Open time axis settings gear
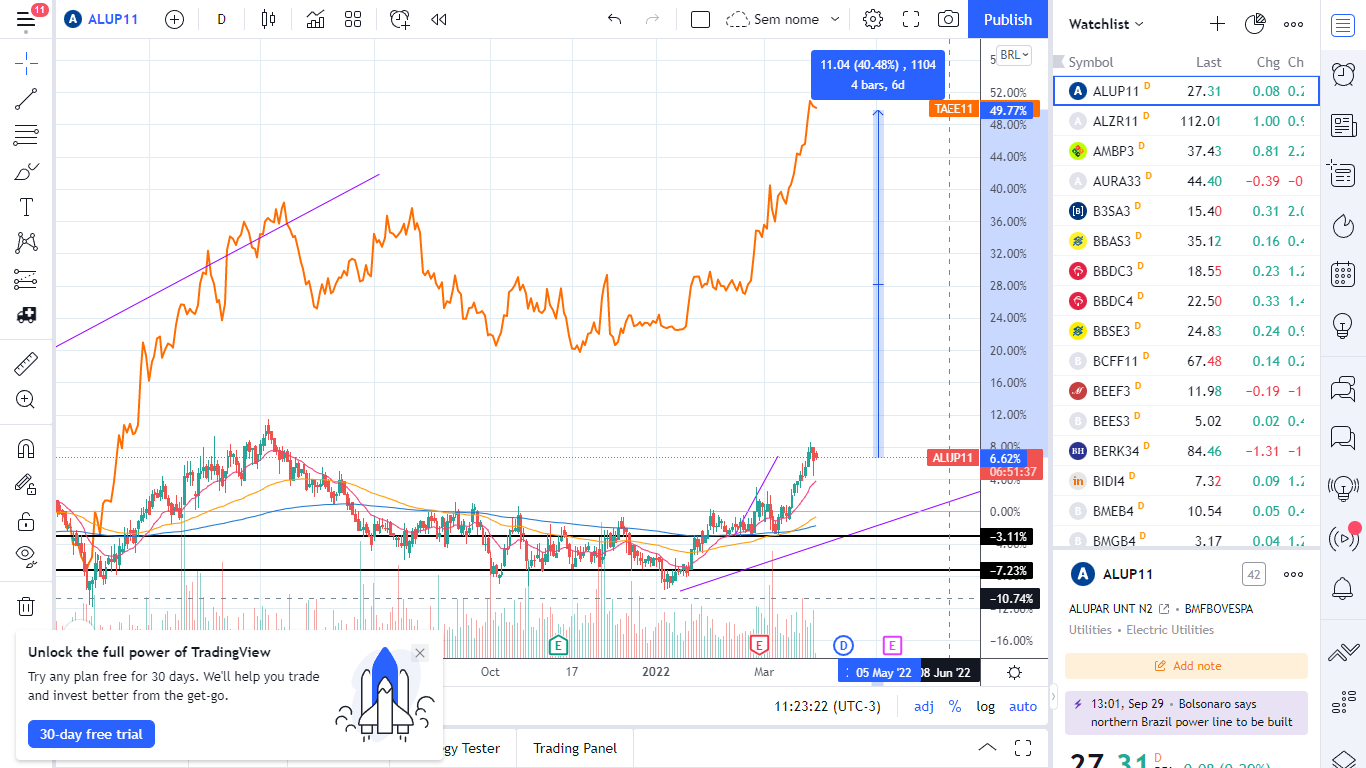Image resolution: width=1366 pixels, height=768 pixels. point(1014,672)
